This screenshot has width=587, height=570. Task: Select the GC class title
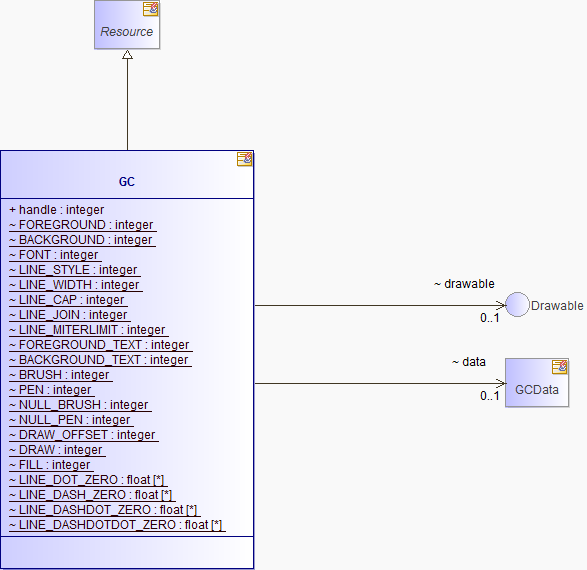tap(127, 182)
